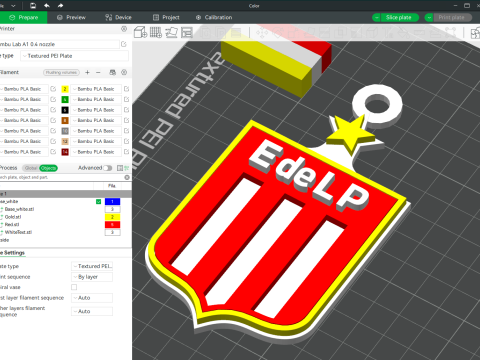Image resolution: width=480 pixels, height=360 pixels.
Task: Expand the Print plate options arrow
Action: (429, 17)
